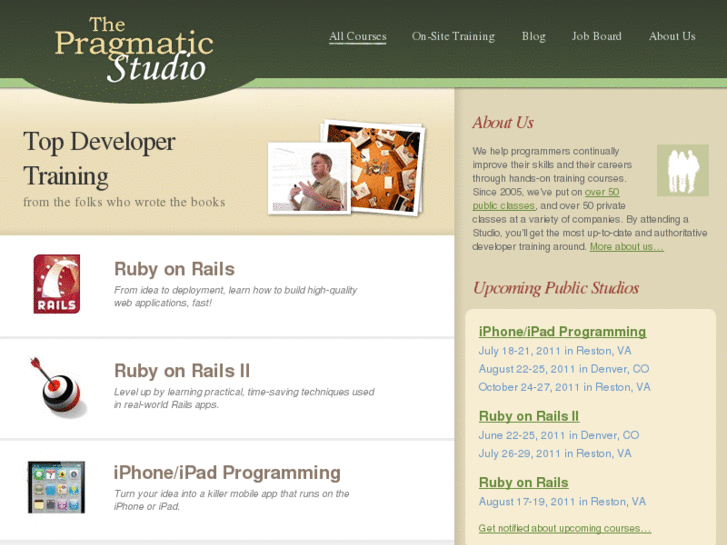Click 'from the folks who wrote the books'
Viewport: 727px width, 545px height.
(124, 202)
